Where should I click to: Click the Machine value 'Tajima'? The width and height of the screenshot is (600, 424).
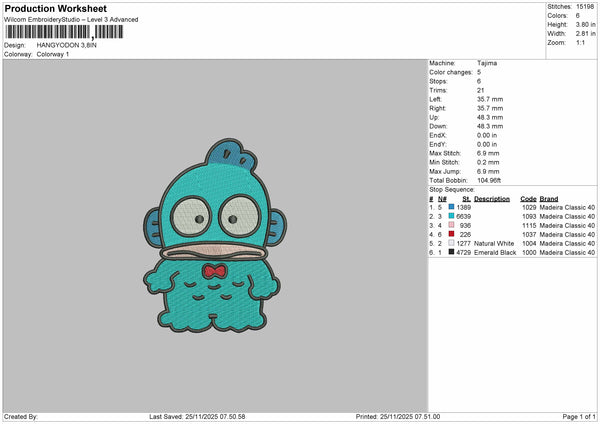pyautogui.click(x=487, y=63)
